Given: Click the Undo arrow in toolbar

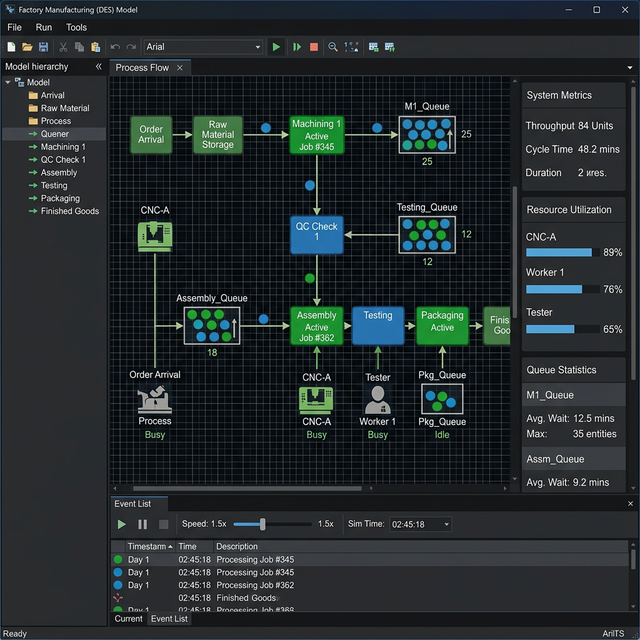Looking at the screenshot, I should 115,47.
